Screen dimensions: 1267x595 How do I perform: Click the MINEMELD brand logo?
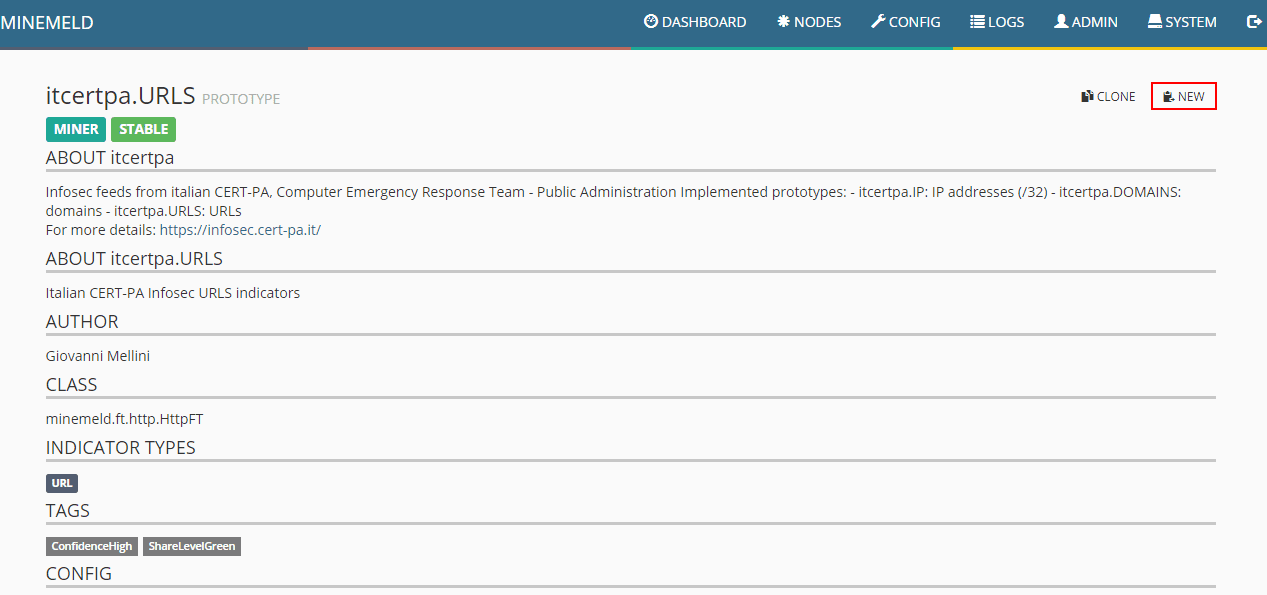click(47, 23)
